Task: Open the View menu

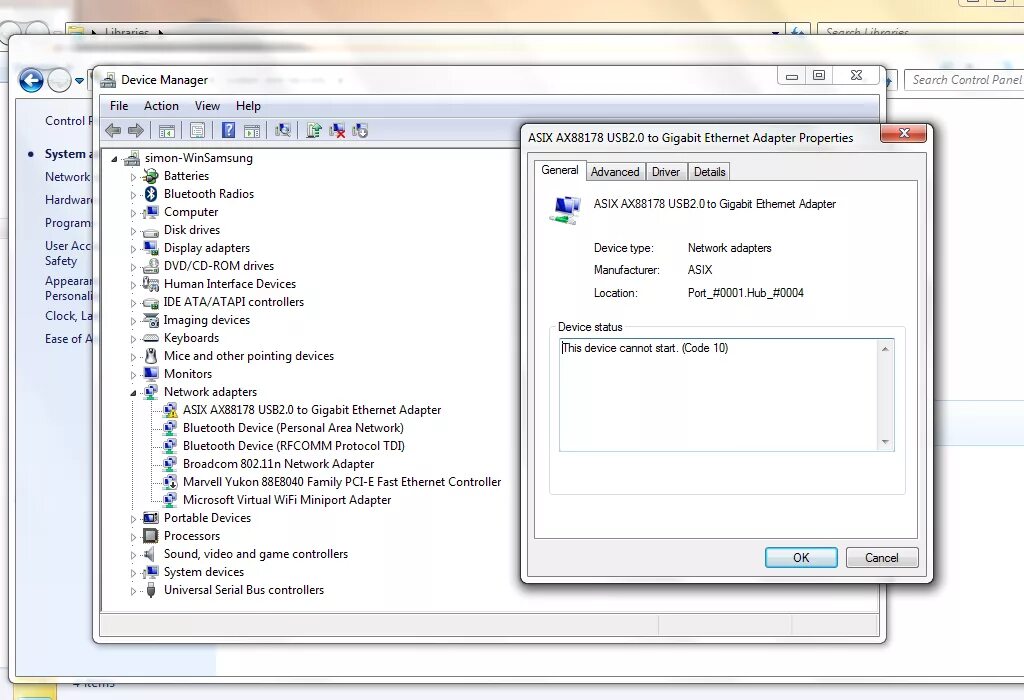Action: (x=207, y=106)
